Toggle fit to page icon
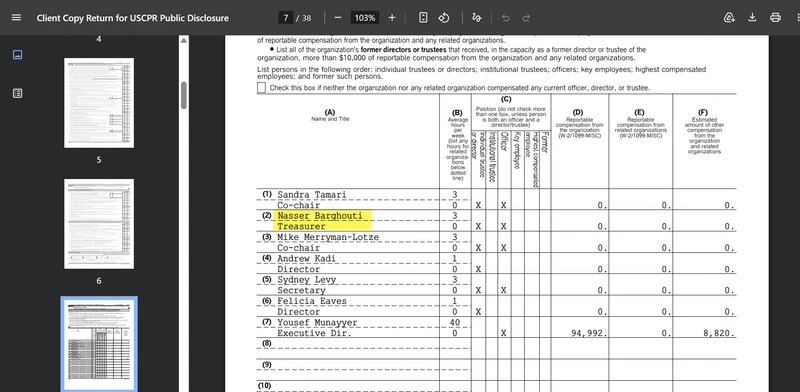The image size is (800, 392). 423,17
